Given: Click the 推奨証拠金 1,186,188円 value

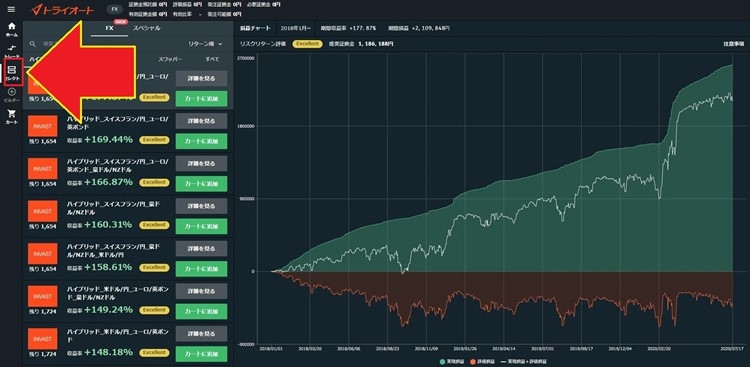Looking at the screenshot, I should (361, 44).
